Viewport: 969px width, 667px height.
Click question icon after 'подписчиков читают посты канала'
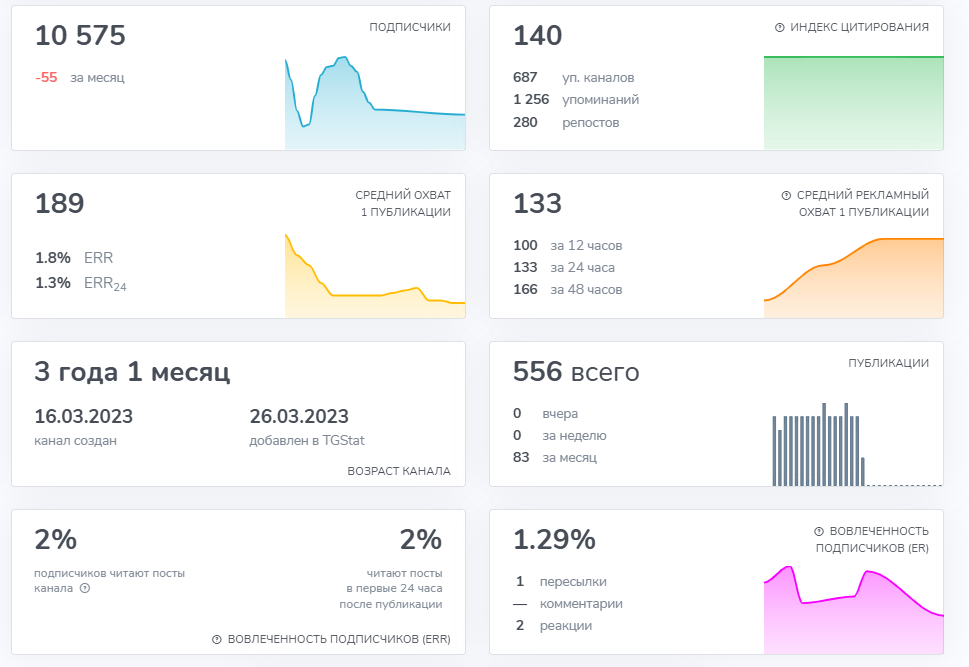click(x=85, y=589)
